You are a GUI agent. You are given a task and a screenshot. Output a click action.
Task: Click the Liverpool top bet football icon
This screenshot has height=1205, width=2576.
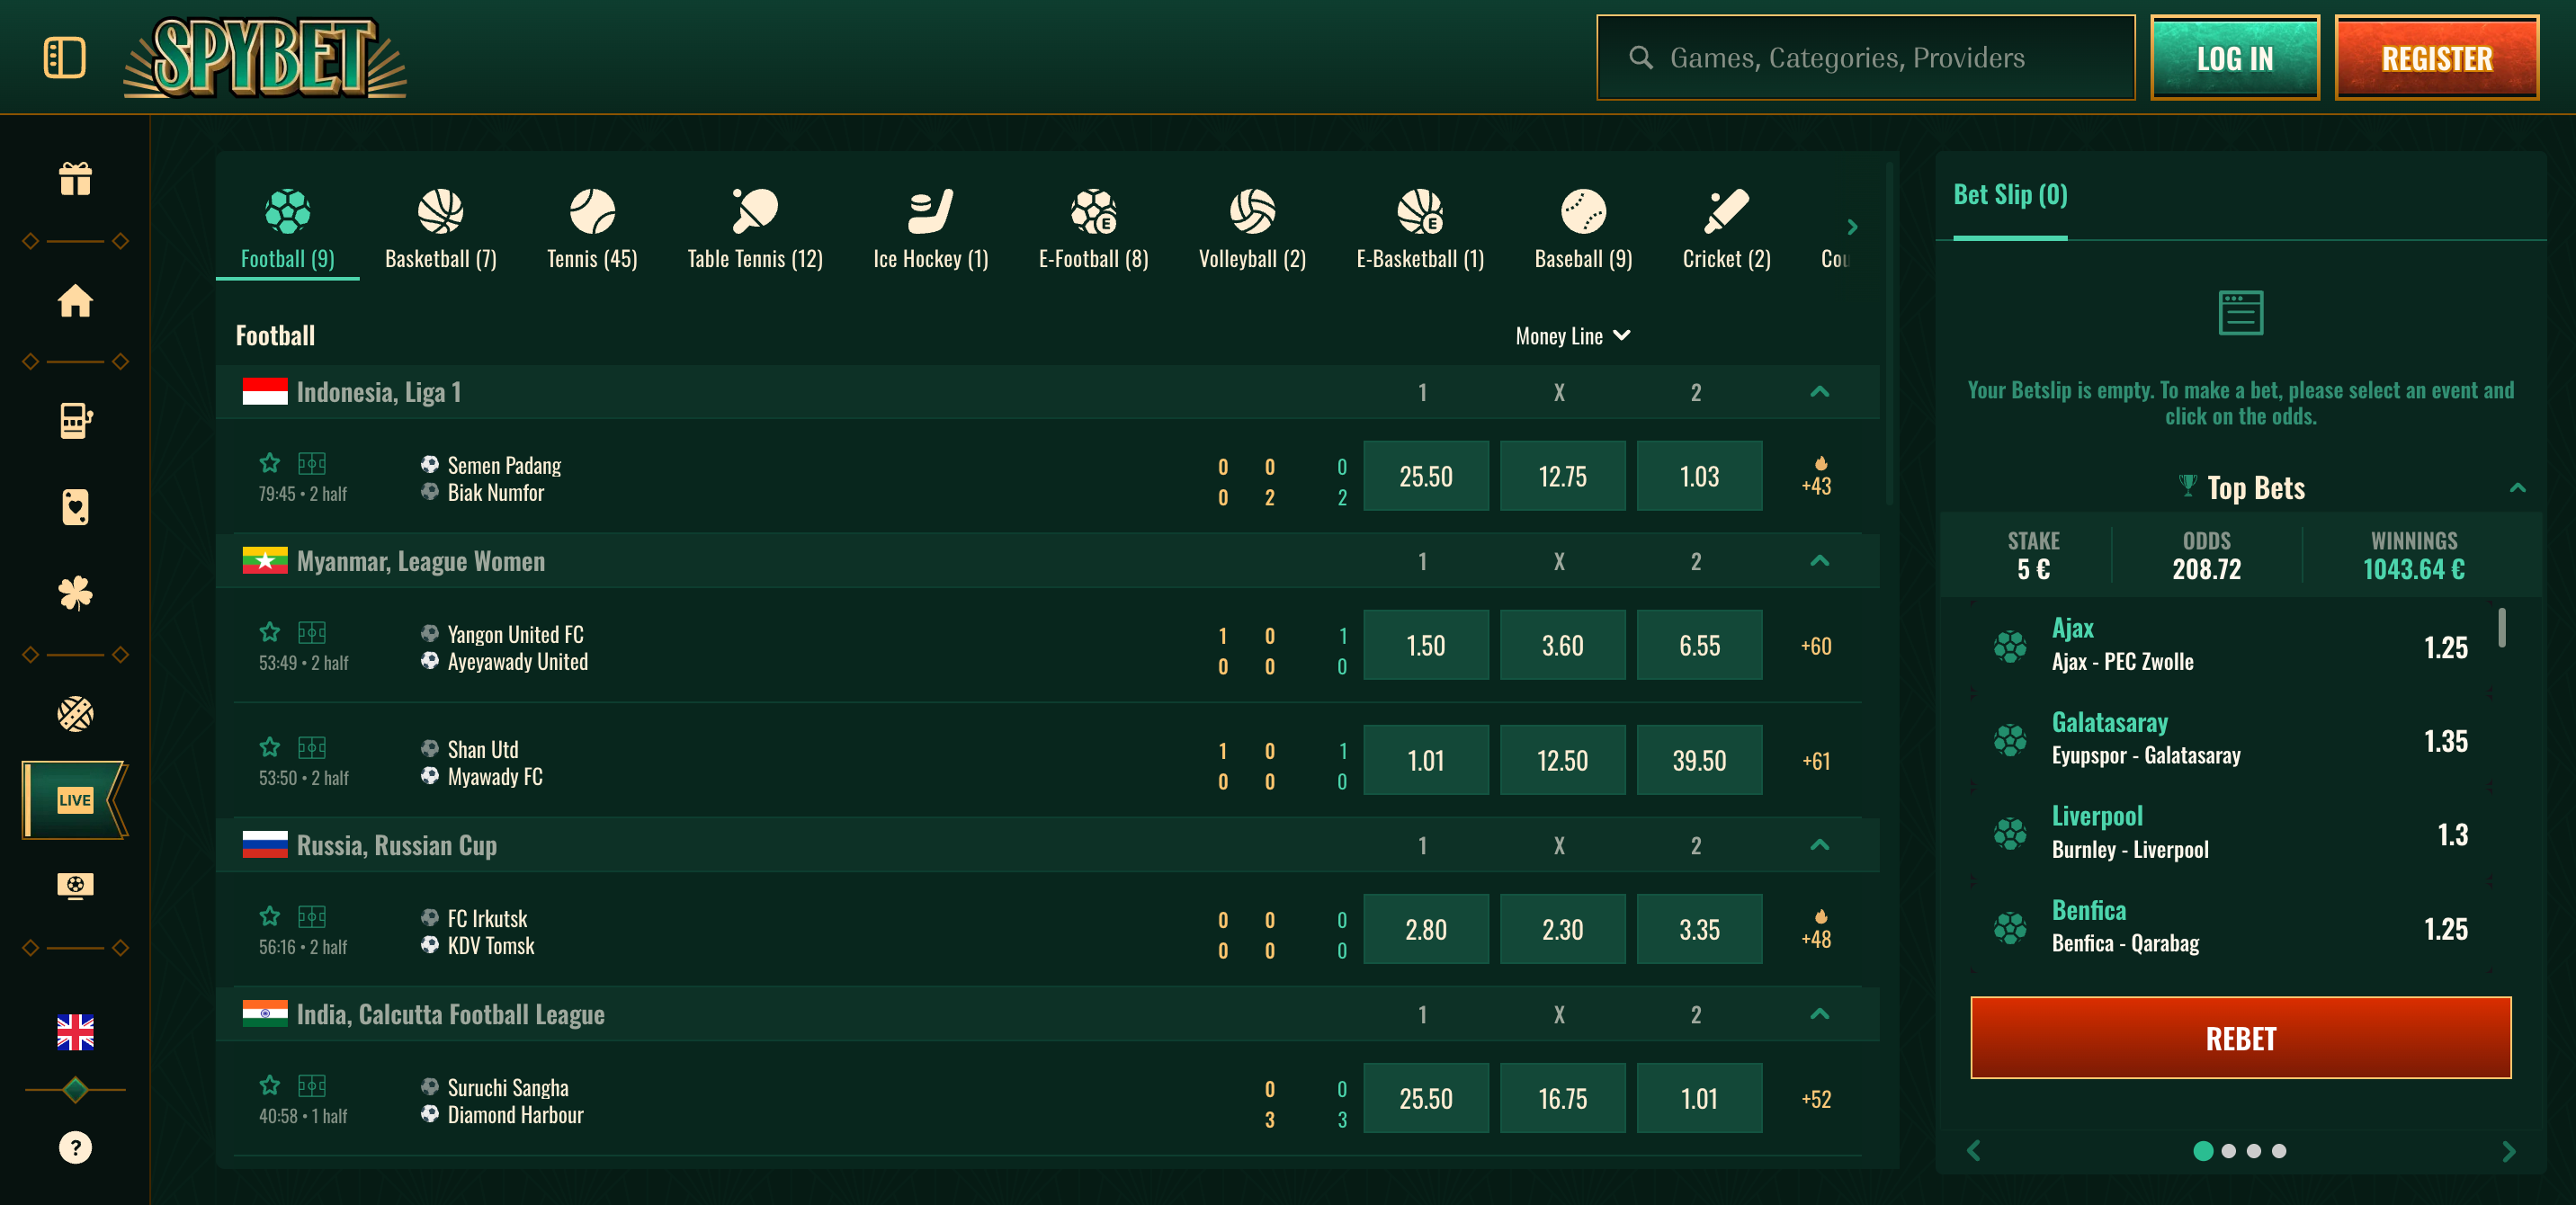2010,834
